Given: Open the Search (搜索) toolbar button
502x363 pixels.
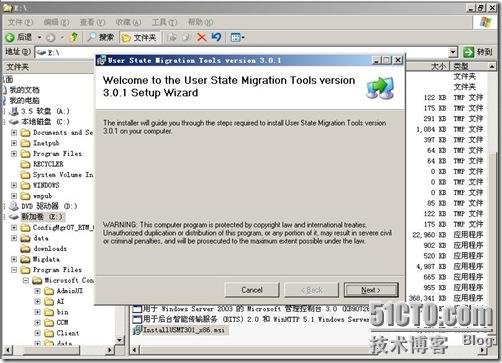Looking at the screenshot, I should 100,37.
